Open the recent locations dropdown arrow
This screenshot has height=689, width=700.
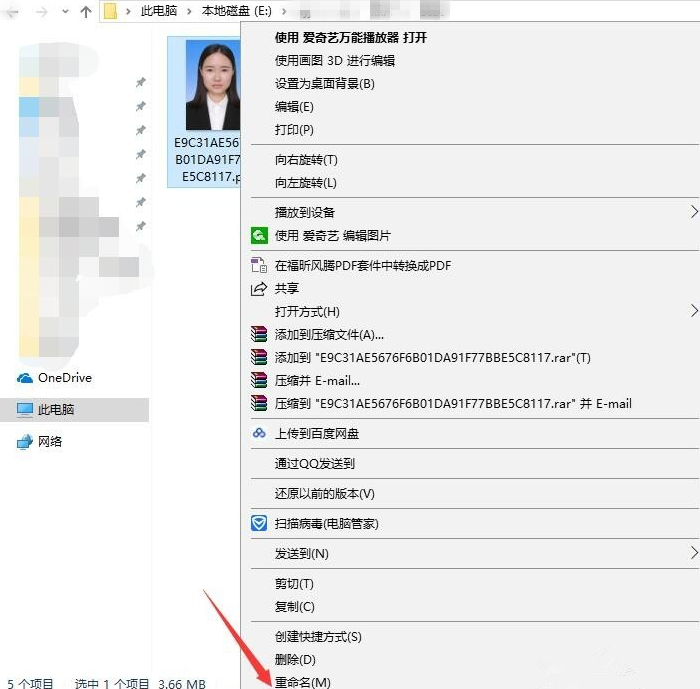66,12
